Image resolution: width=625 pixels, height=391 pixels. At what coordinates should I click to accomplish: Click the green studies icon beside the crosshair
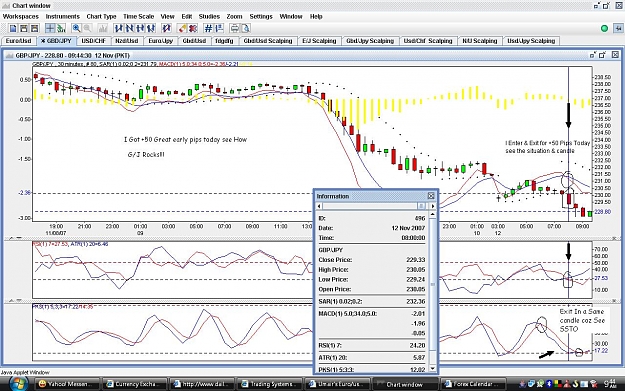pyautogui.click(x=61, y=28)
